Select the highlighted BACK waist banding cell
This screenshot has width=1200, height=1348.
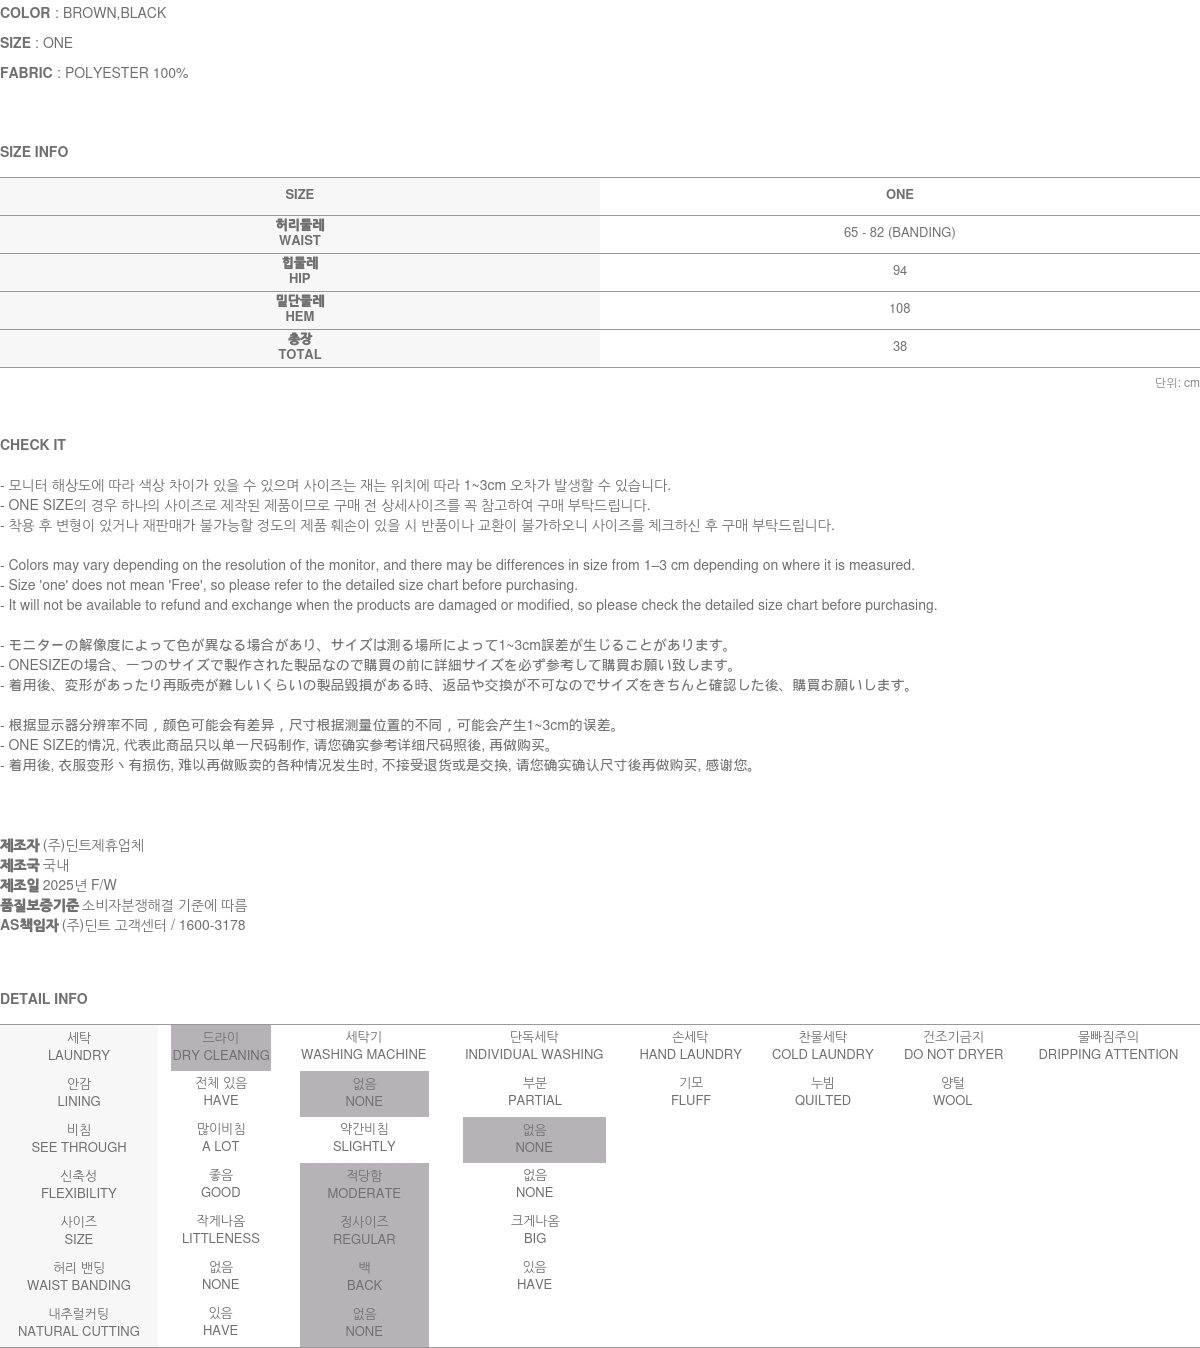pyautogui.click(x=364, y=1277)
